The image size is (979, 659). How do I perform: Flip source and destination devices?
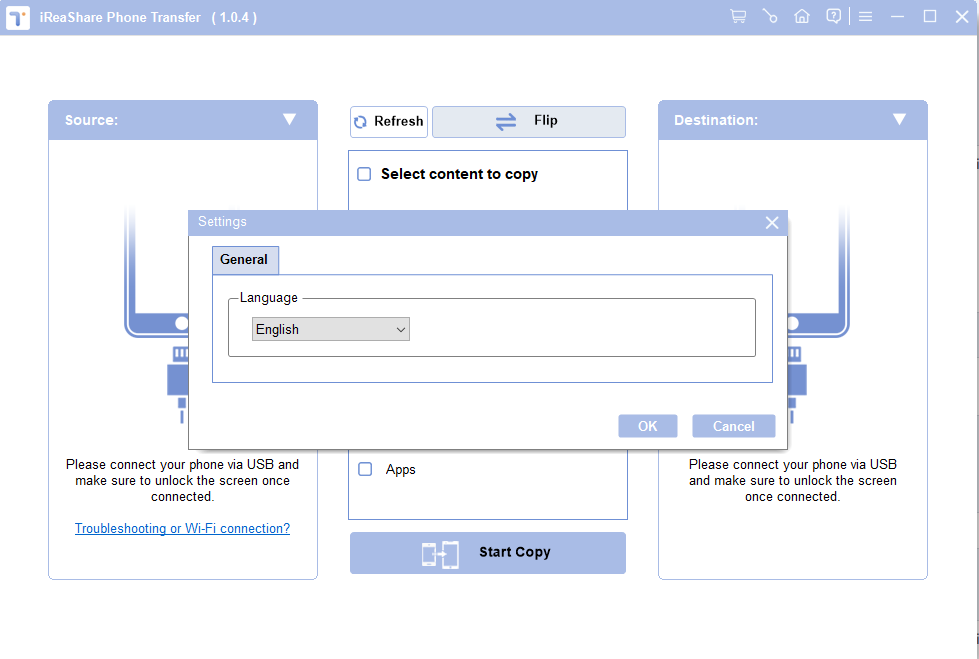(x=529, y=122)
